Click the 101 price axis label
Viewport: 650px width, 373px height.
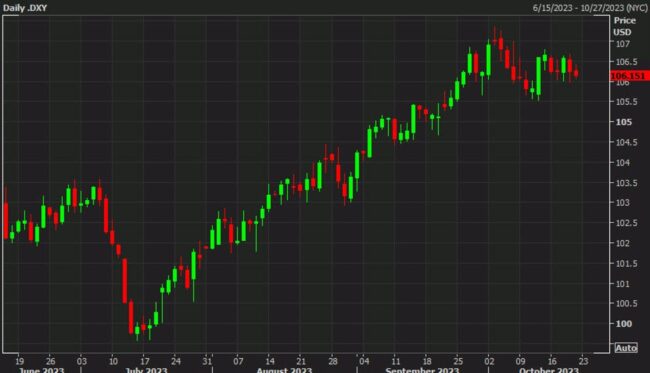(623, 284)
